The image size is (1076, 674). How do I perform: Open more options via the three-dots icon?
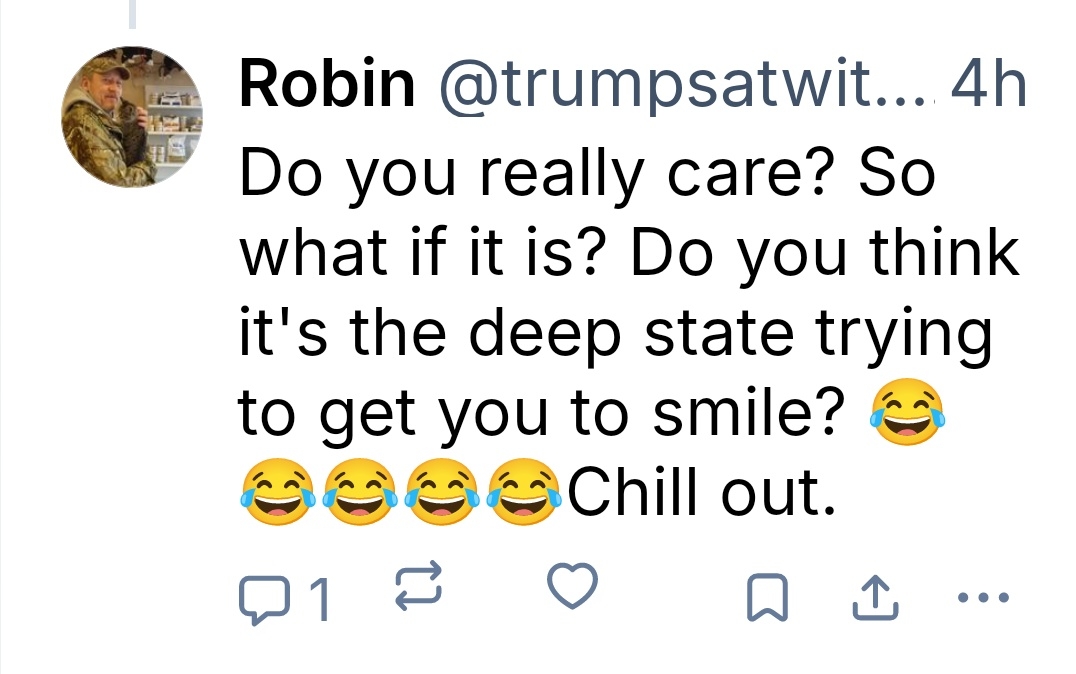tap(984, 598)
